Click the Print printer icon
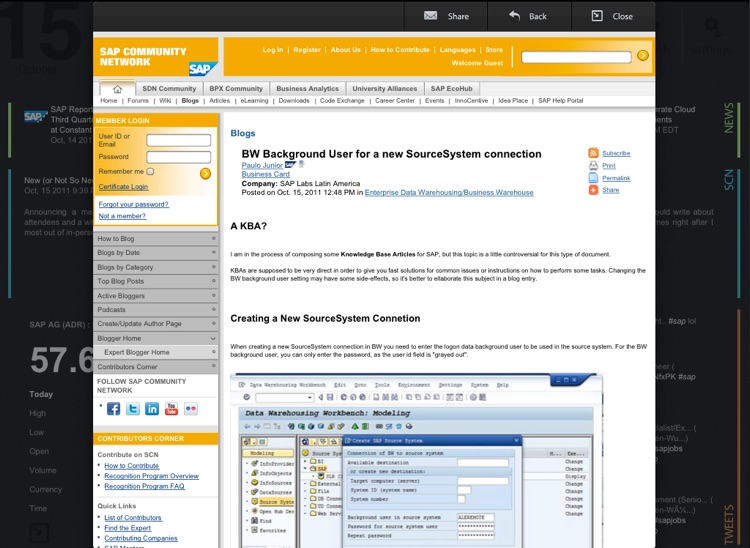This screenshot has width=750, height=548. tap(593, 165)
